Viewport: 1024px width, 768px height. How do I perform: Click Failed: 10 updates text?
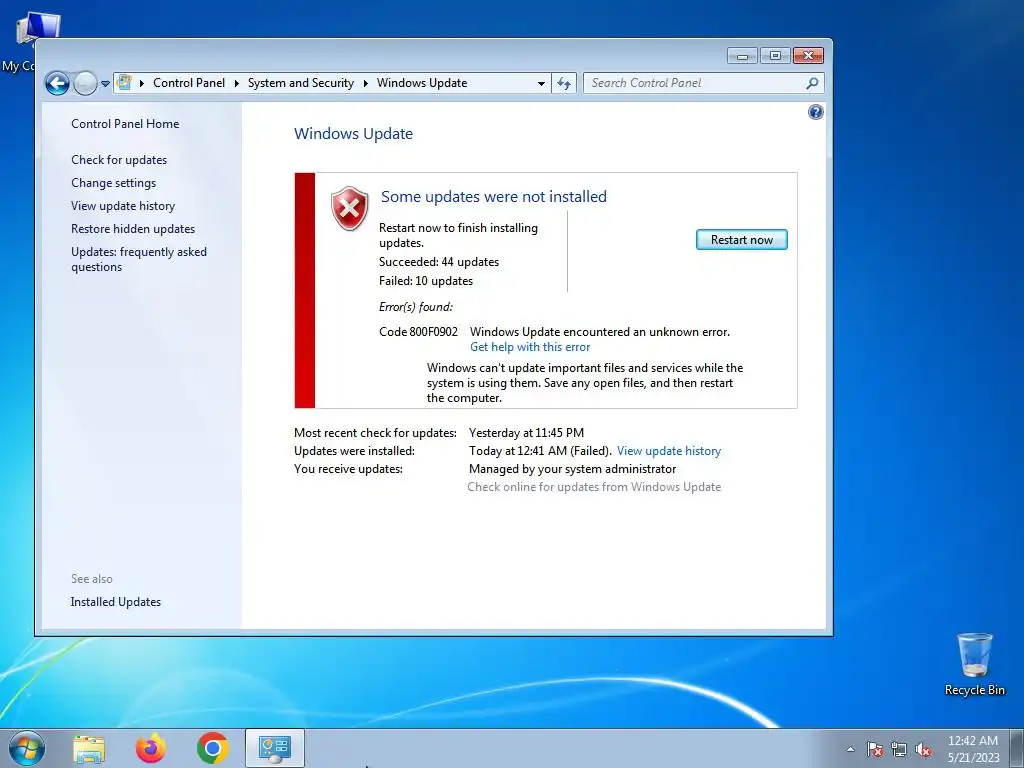(426, 281)
